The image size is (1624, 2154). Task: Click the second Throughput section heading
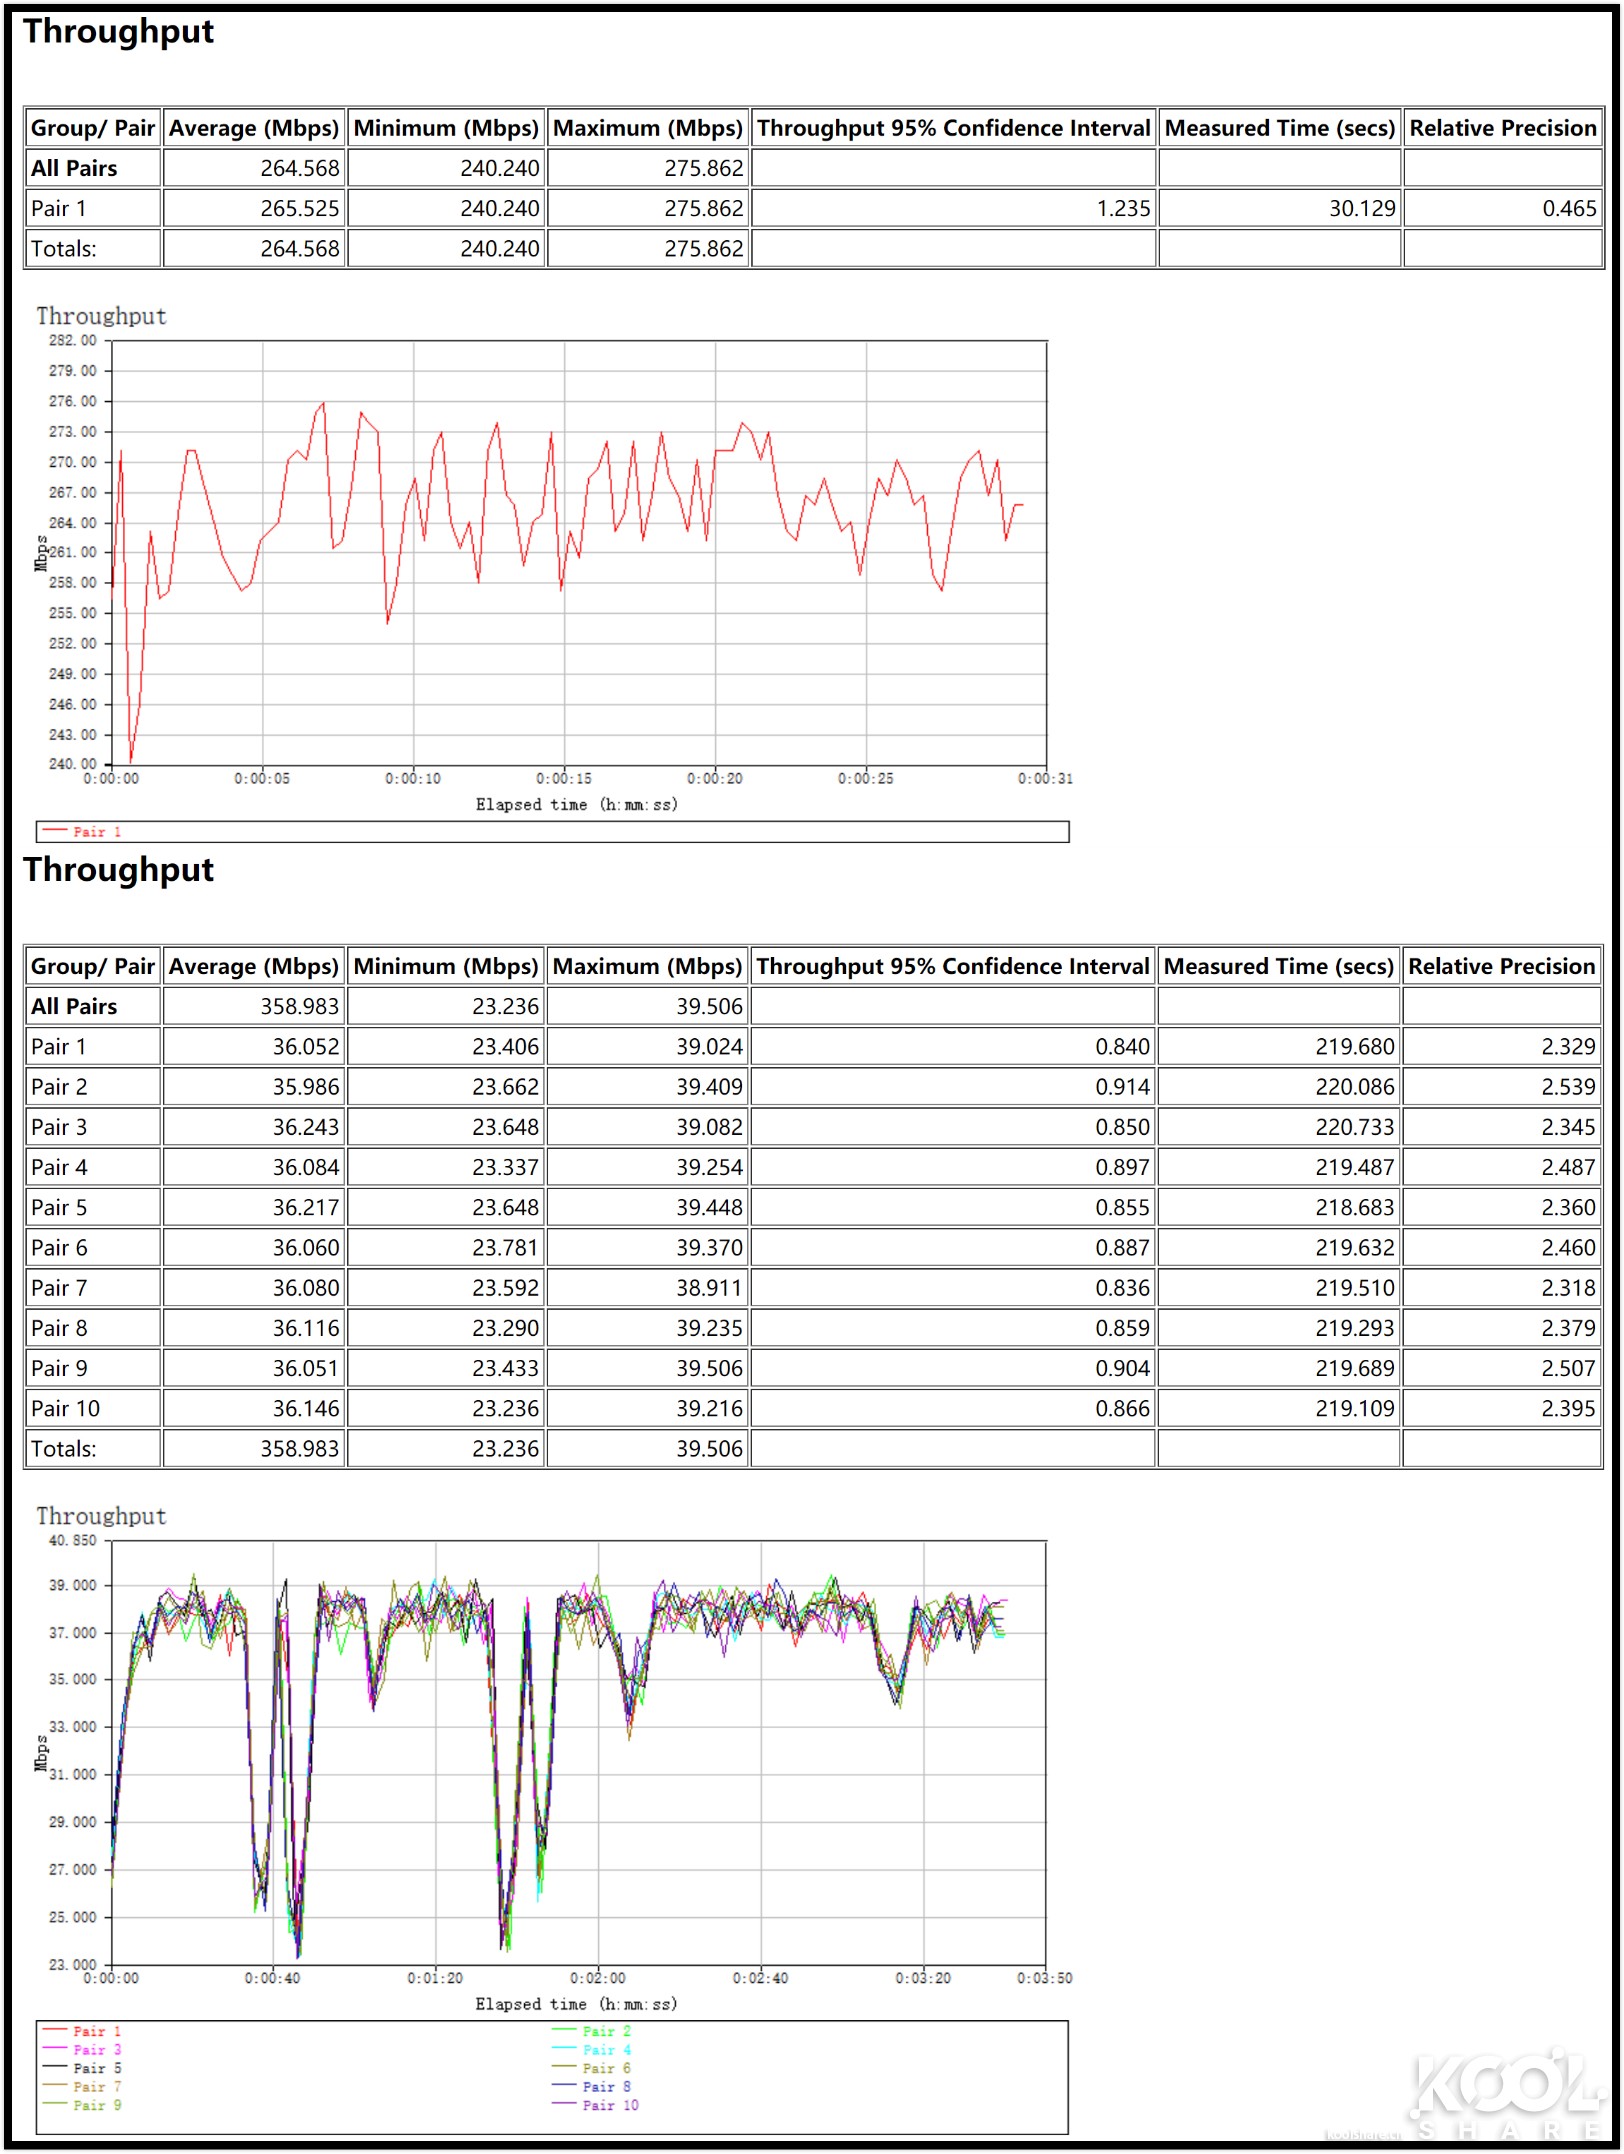[x=120, y=869]
